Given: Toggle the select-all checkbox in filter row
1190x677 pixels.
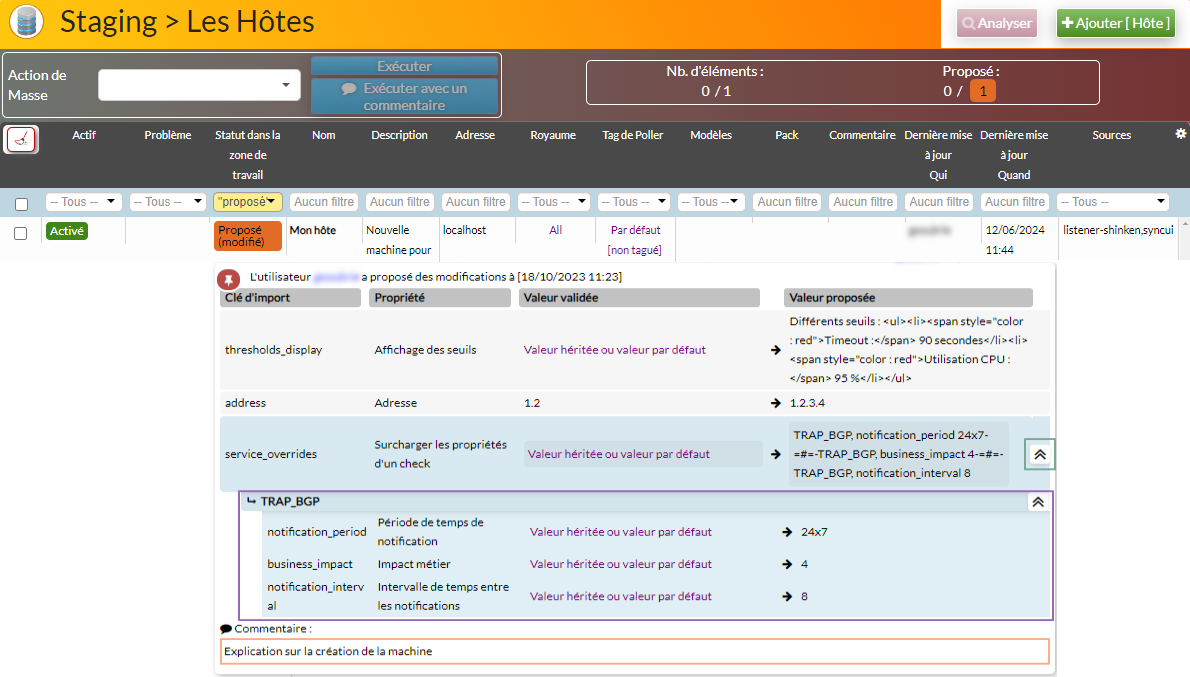Looking at the screenshot, I should [x=21, y=204].
